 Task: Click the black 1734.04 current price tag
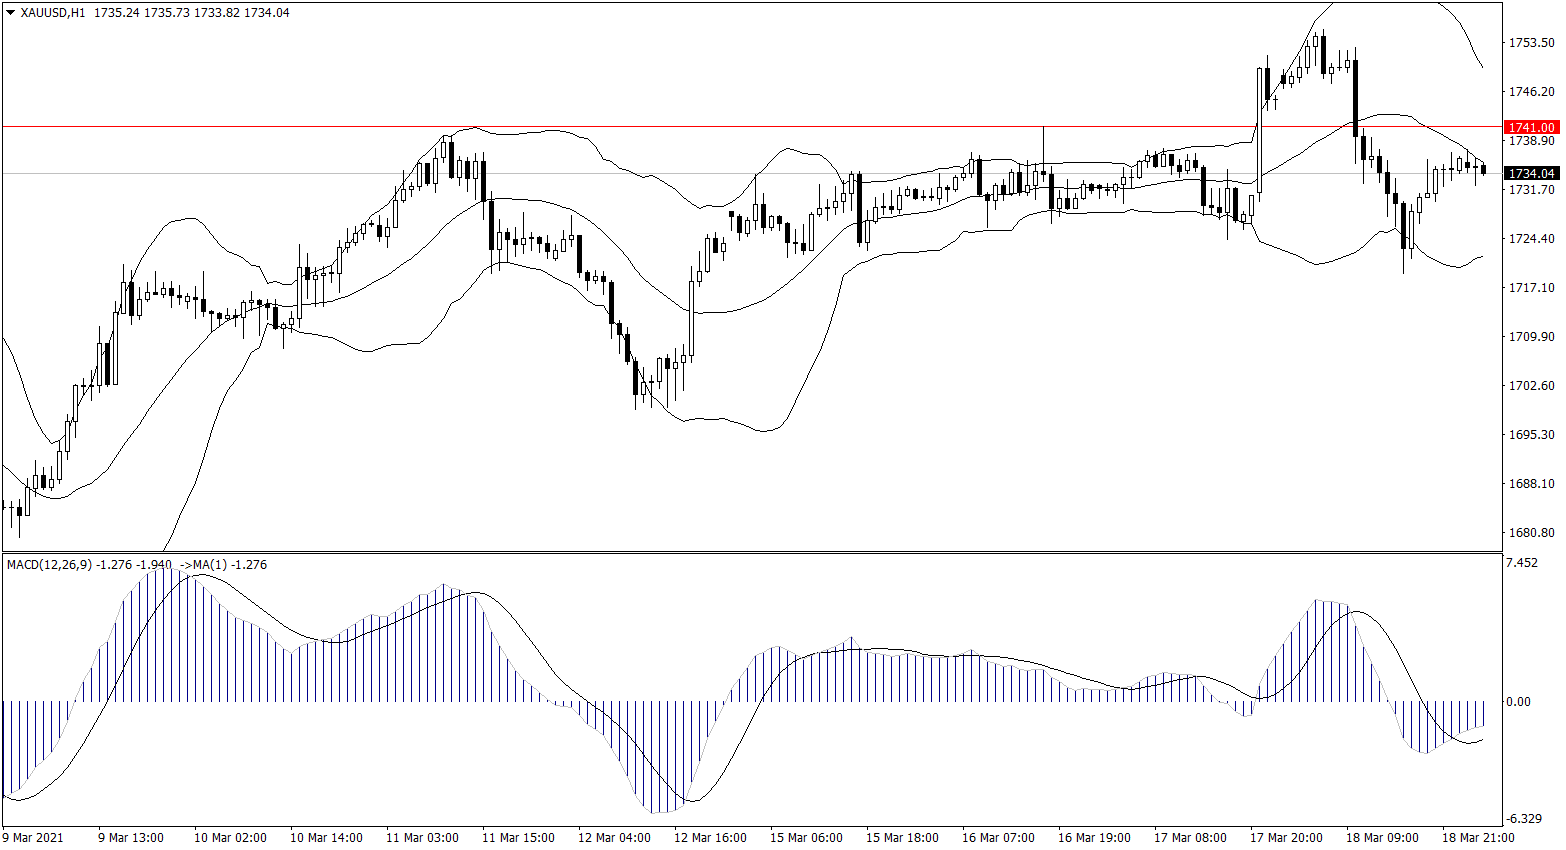coord(1531,174)
